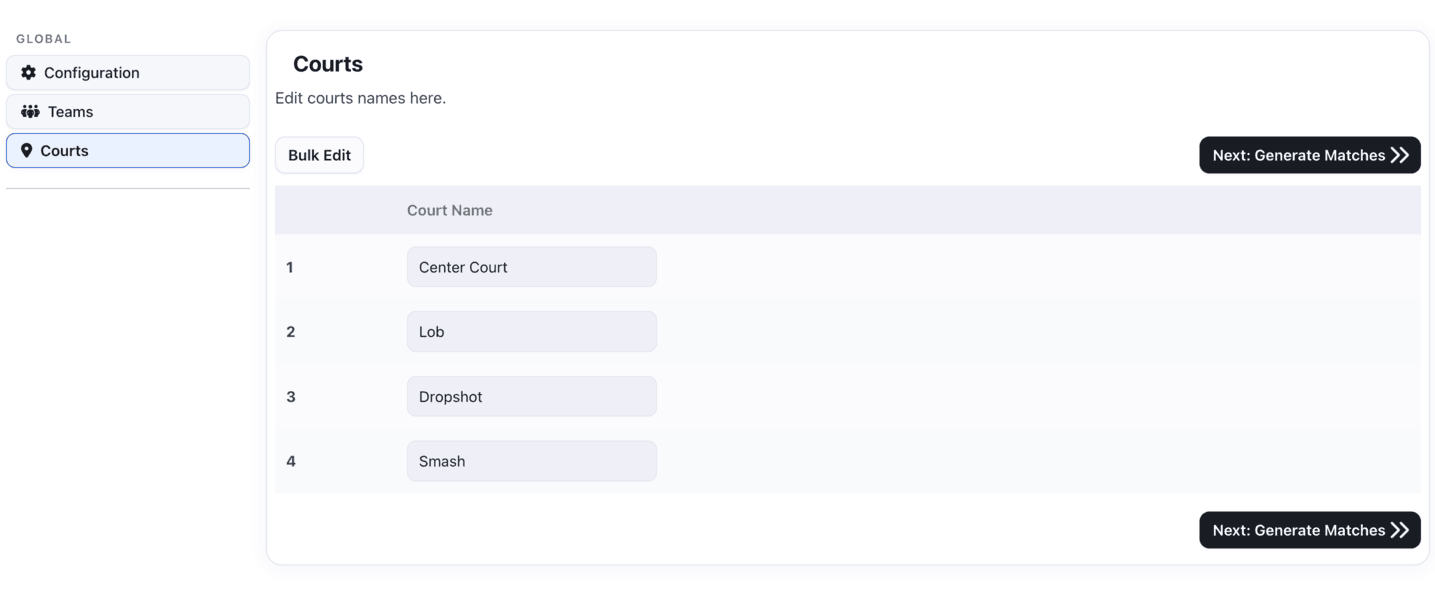Click the Courts page heading
This screenshot has height=591, width=1435.
(327, 63)
